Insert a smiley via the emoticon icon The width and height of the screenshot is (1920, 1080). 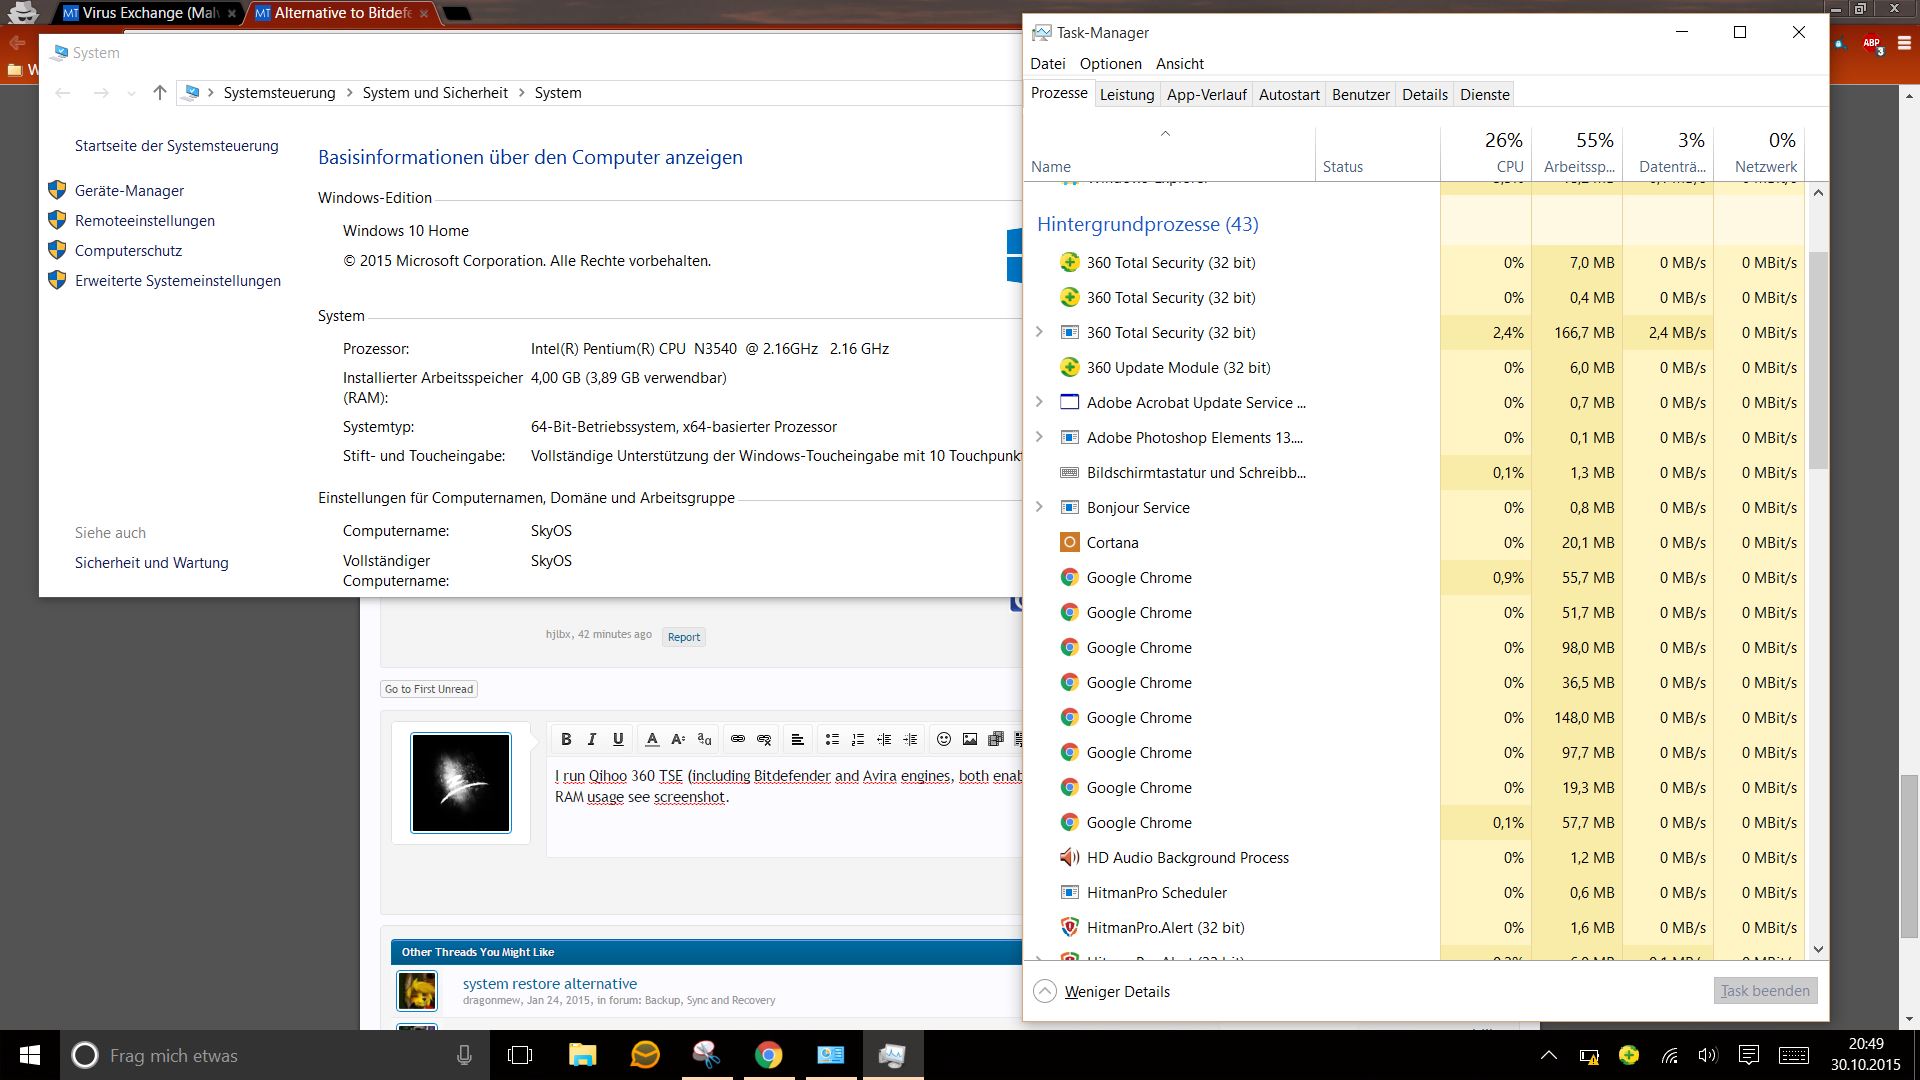point(943,739)
